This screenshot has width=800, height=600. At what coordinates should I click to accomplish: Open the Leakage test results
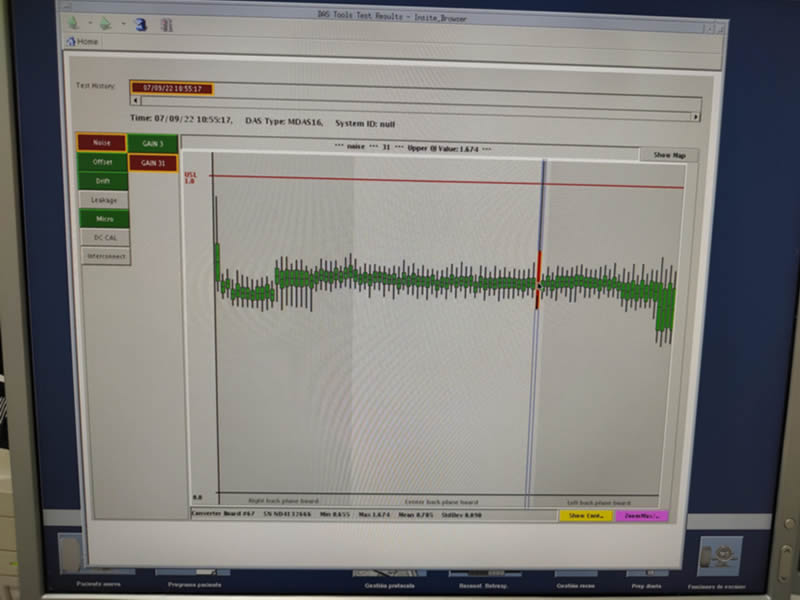(x=104, y=200)
